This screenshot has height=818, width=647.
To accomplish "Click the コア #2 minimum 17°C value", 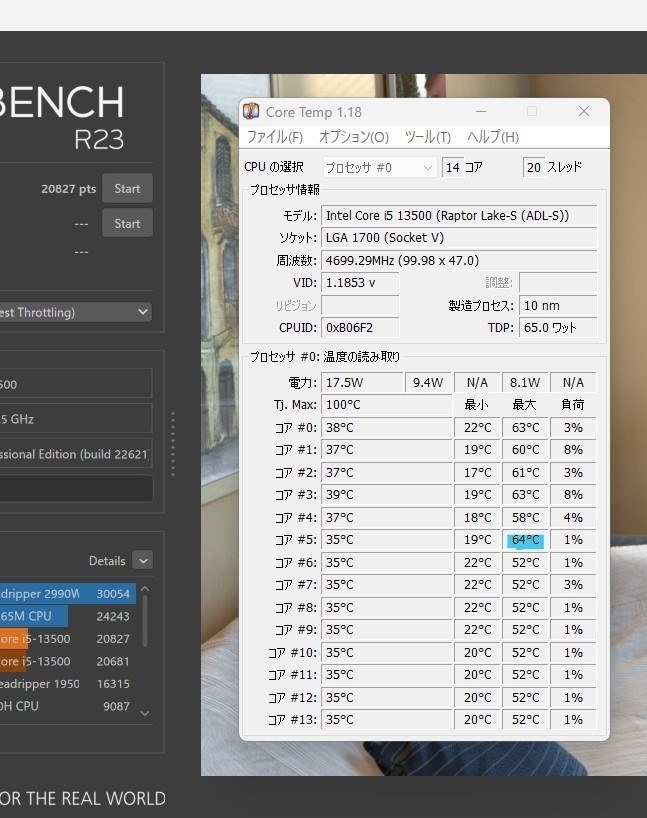I will pyautogui.click(x=477, y=473).
